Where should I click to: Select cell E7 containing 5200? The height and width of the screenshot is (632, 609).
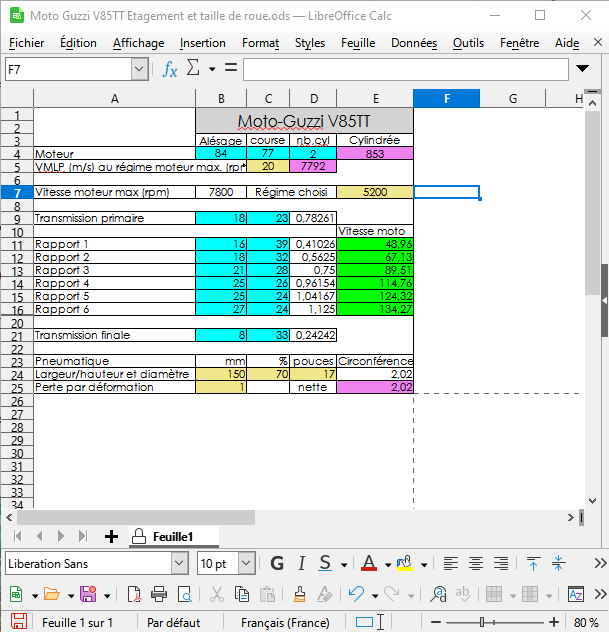click(375, 192)
